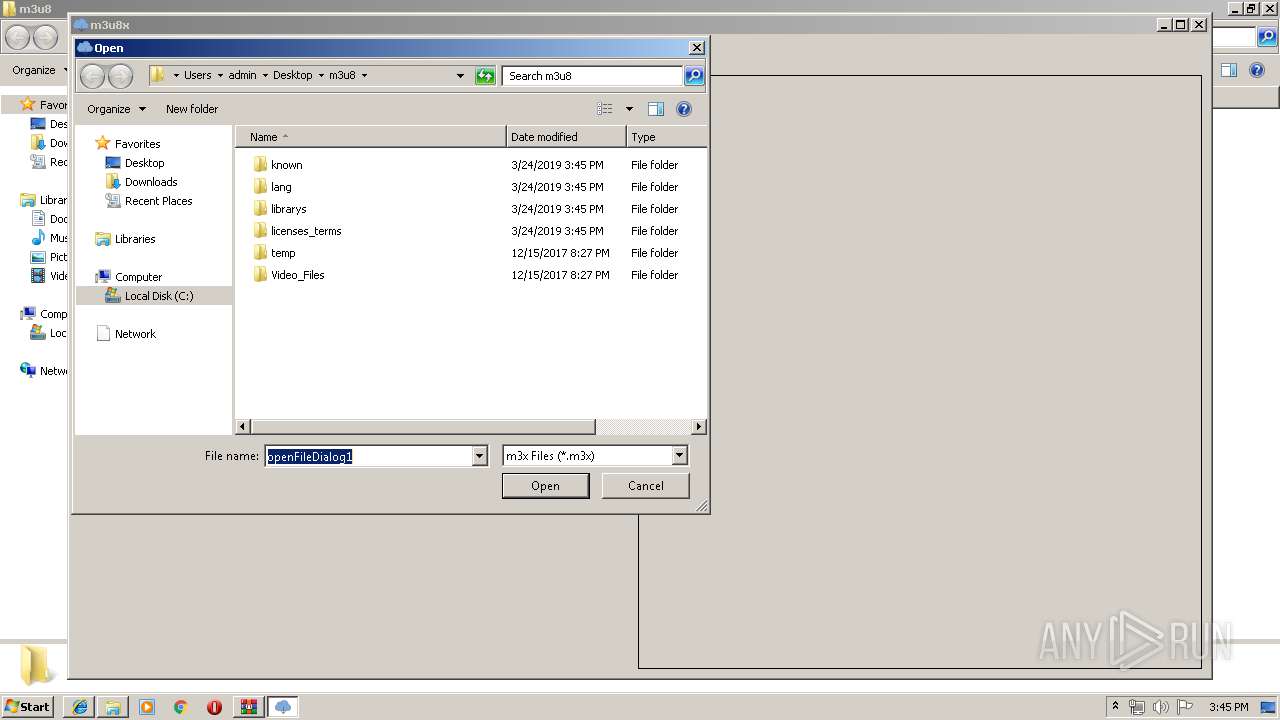Viewport: 1280px width, 720px height.
Task: Click preview pane icon in background explorer window
Action: coord(1229,70)
